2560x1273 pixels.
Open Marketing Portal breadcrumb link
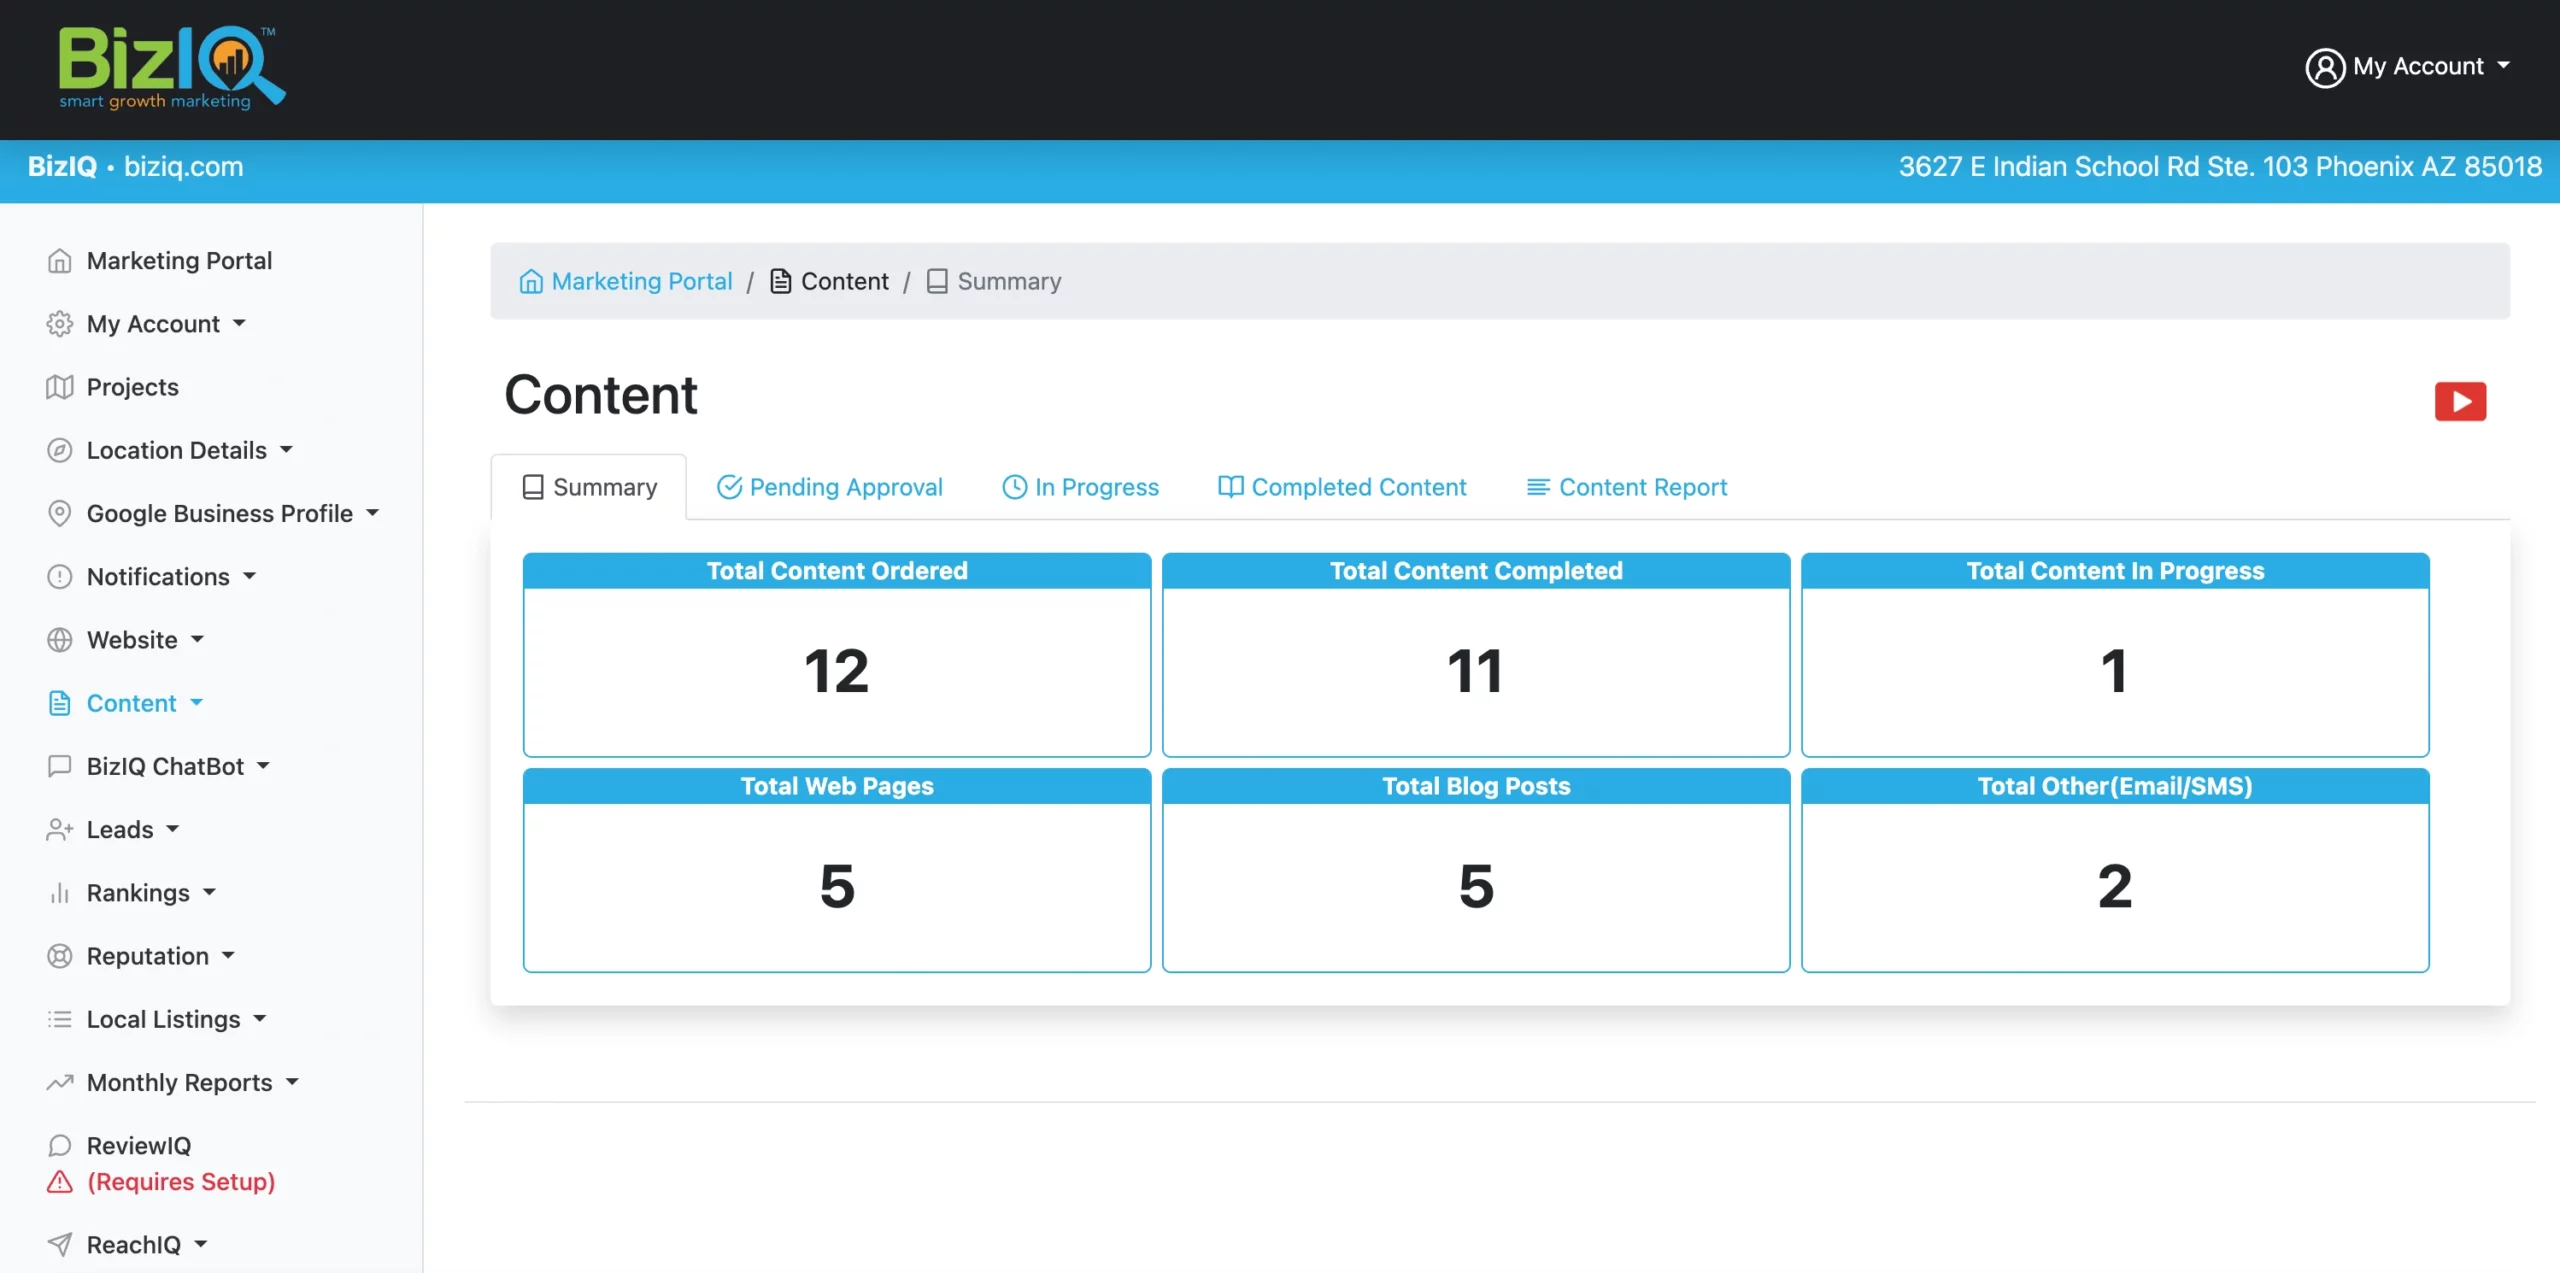642,281
